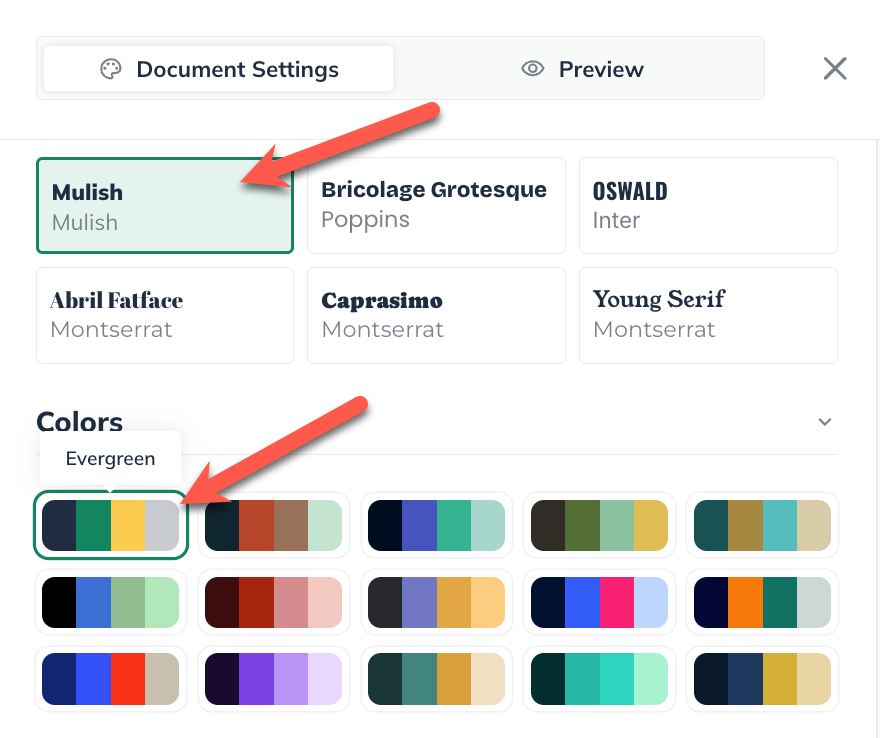Select the Evergreen color palette

pos(110,525)
